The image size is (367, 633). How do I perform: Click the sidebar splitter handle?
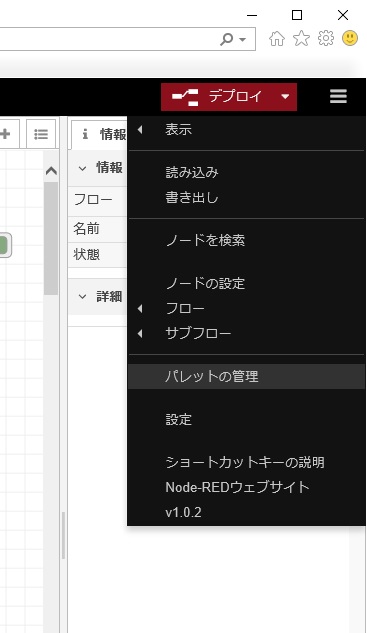(x=63, y=535)
